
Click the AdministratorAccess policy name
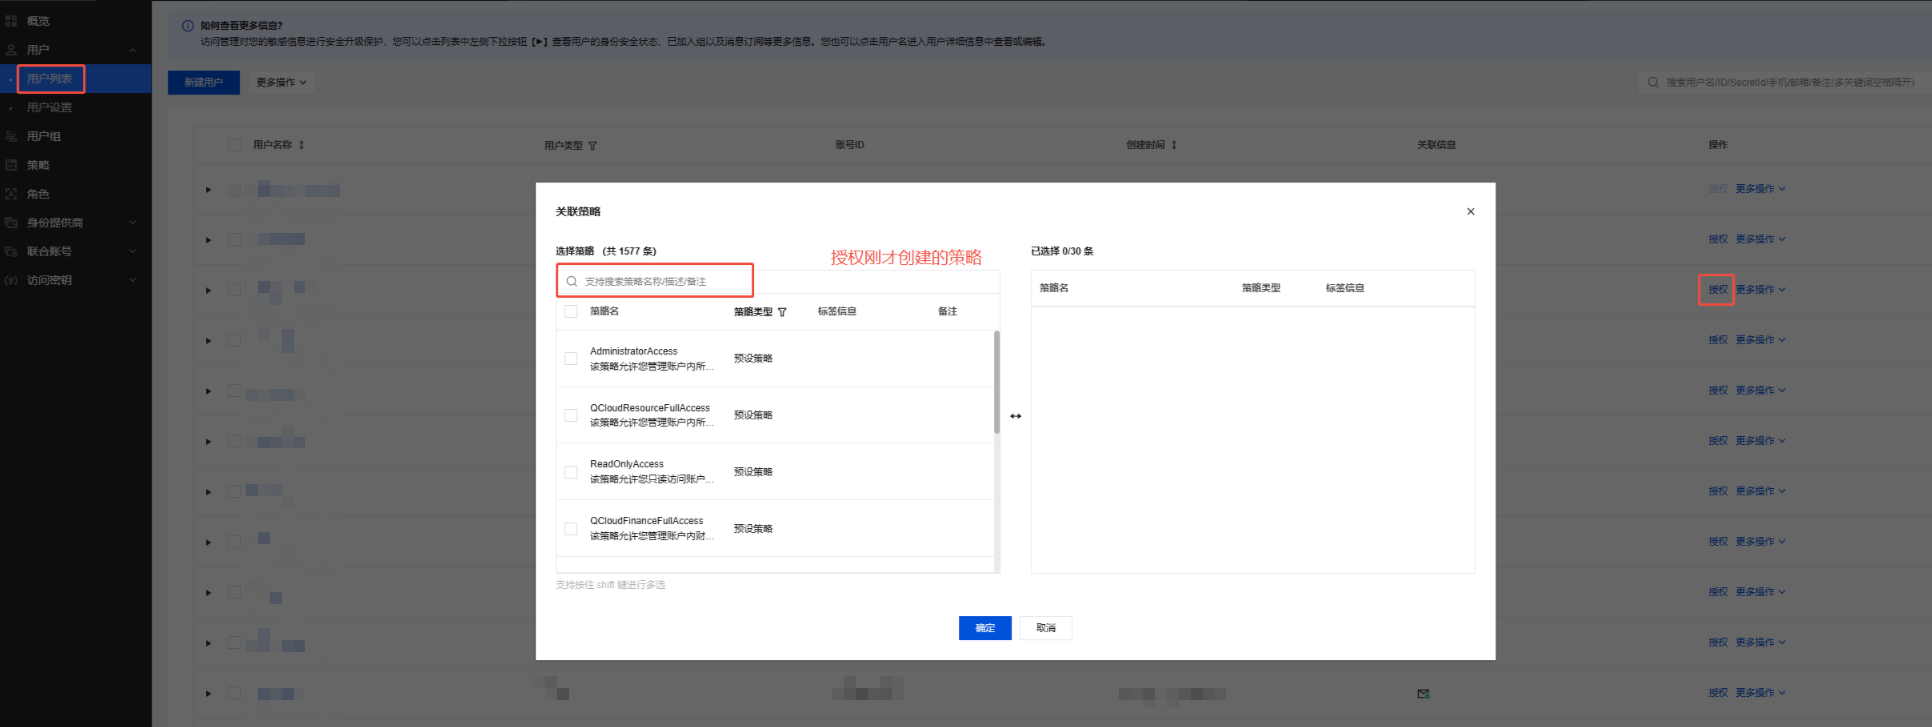click(x=634, y=352)
